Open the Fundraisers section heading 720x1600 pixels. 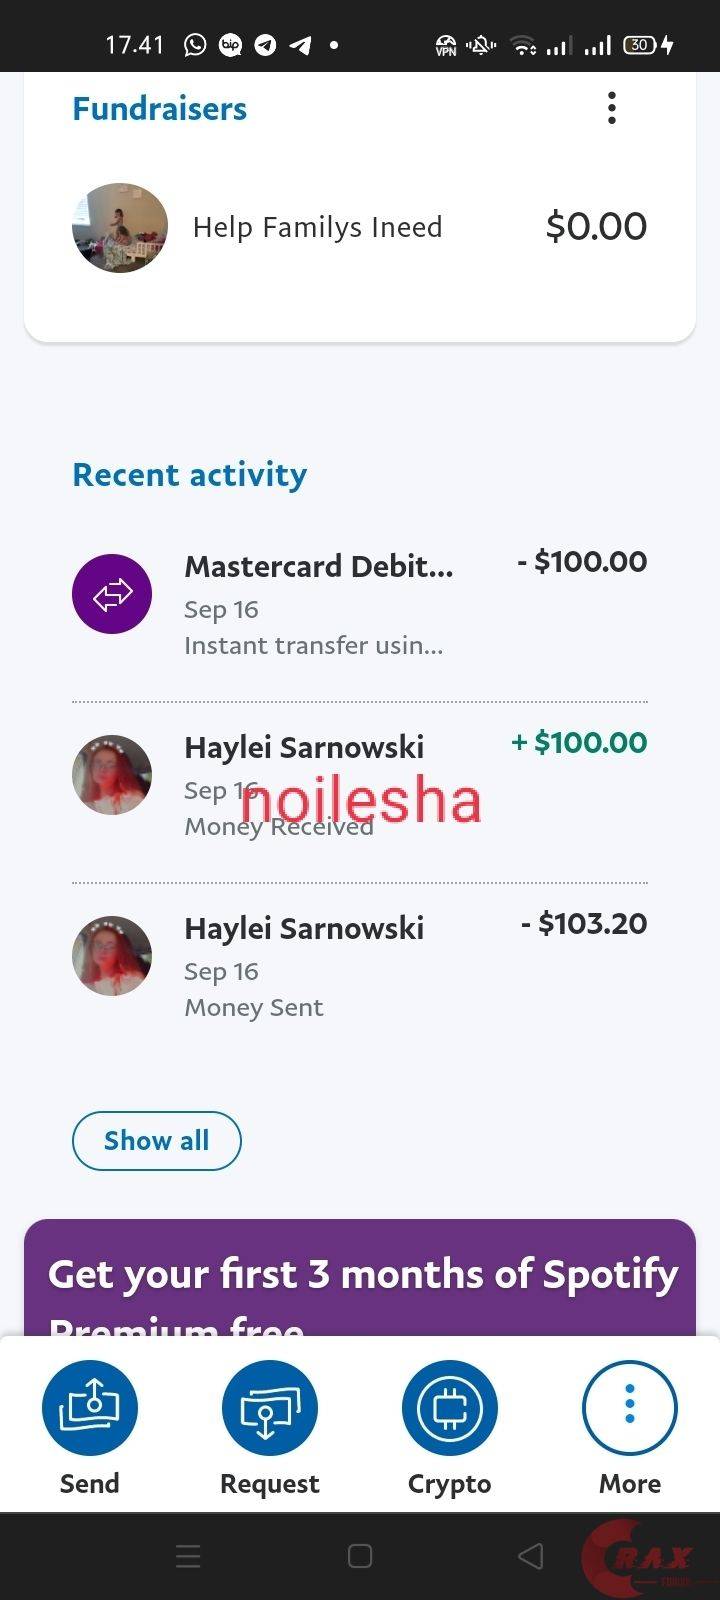(160, 109)
